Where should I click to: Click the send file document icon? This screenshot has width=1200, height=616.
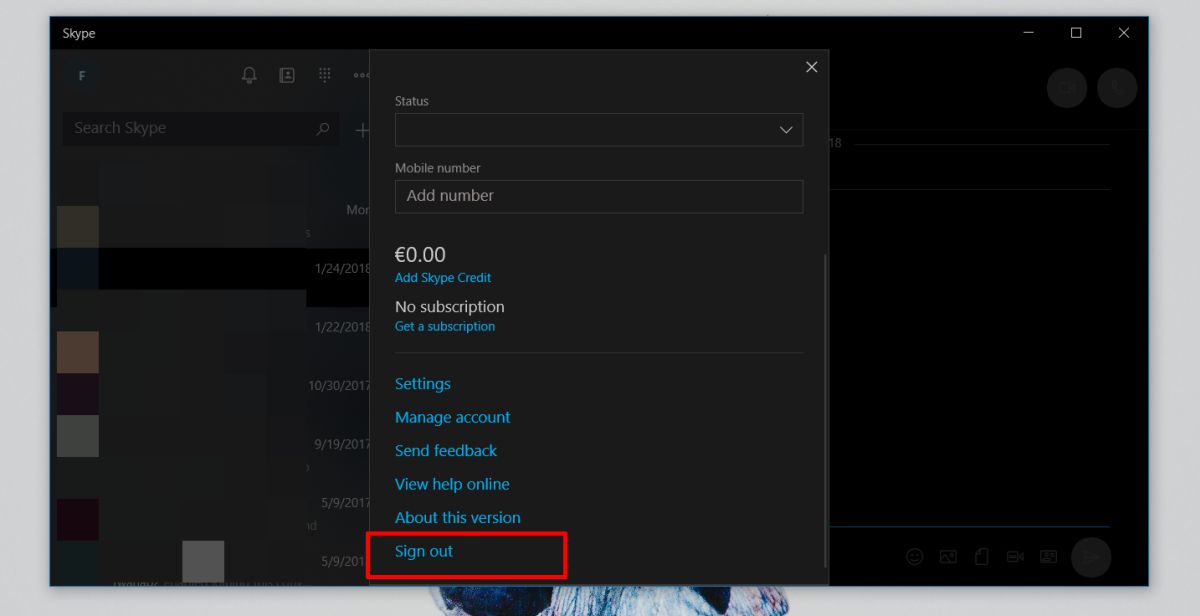[982, 556]
